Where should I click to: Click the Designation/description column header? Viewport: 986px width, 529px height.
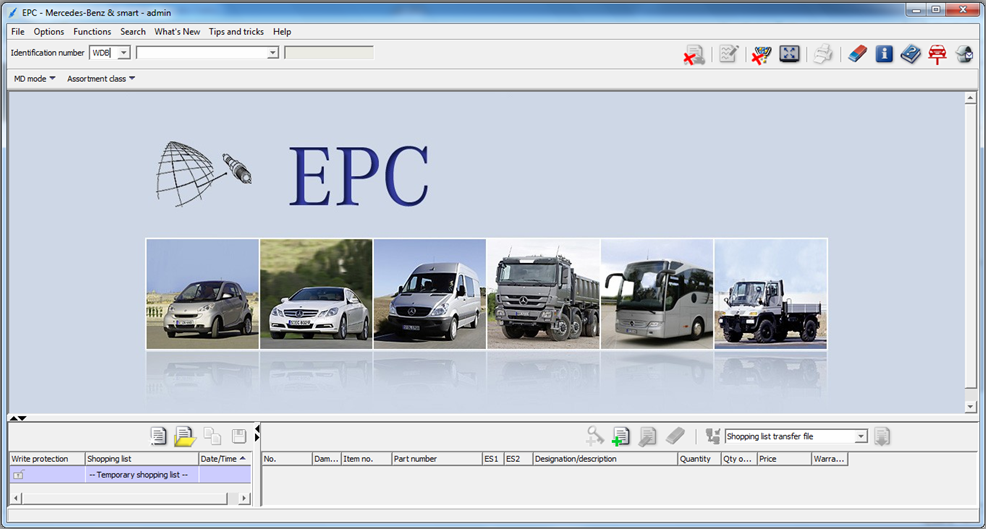coord(605,459)
